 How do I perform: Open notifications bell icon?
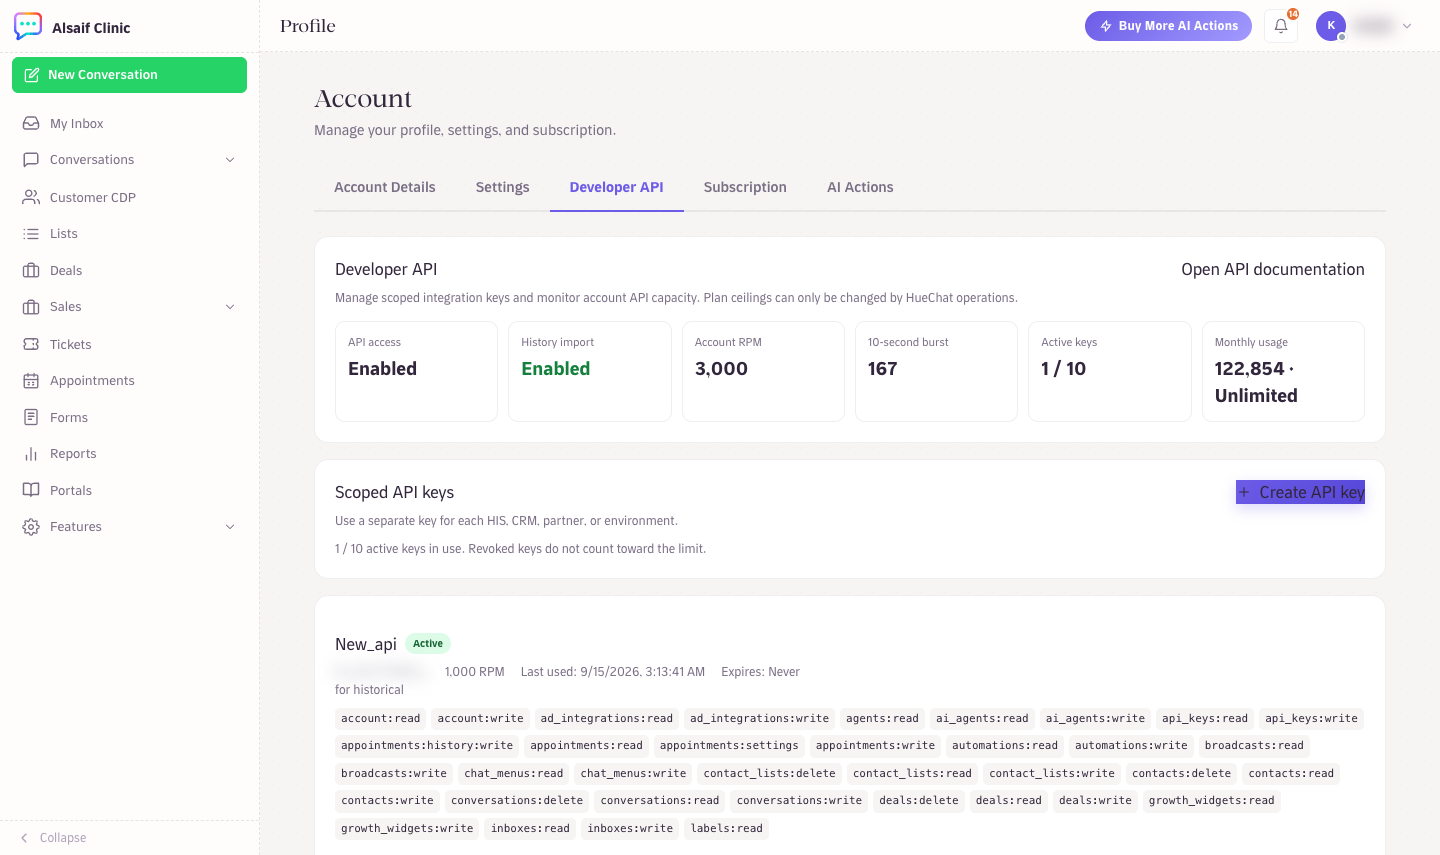[1281, 26]
